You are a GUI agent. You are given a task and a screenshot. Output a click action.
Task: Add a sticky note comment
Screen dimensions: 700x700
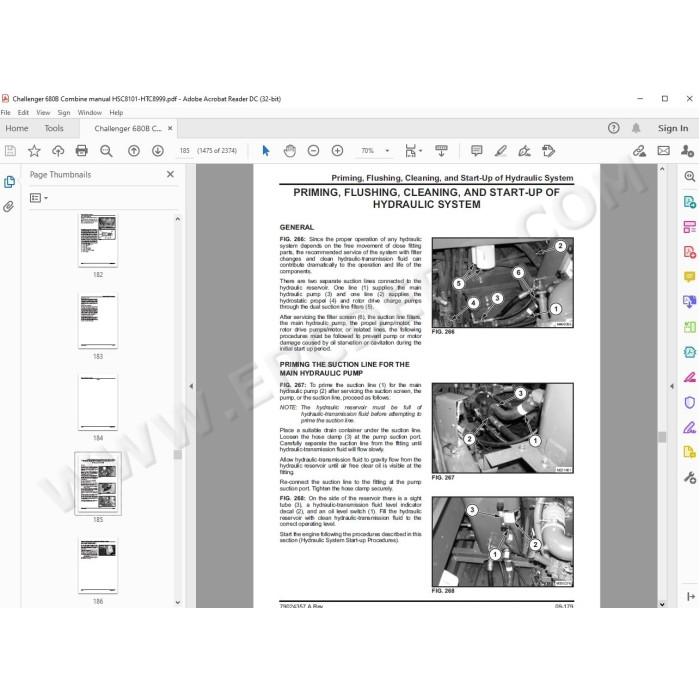476,151
